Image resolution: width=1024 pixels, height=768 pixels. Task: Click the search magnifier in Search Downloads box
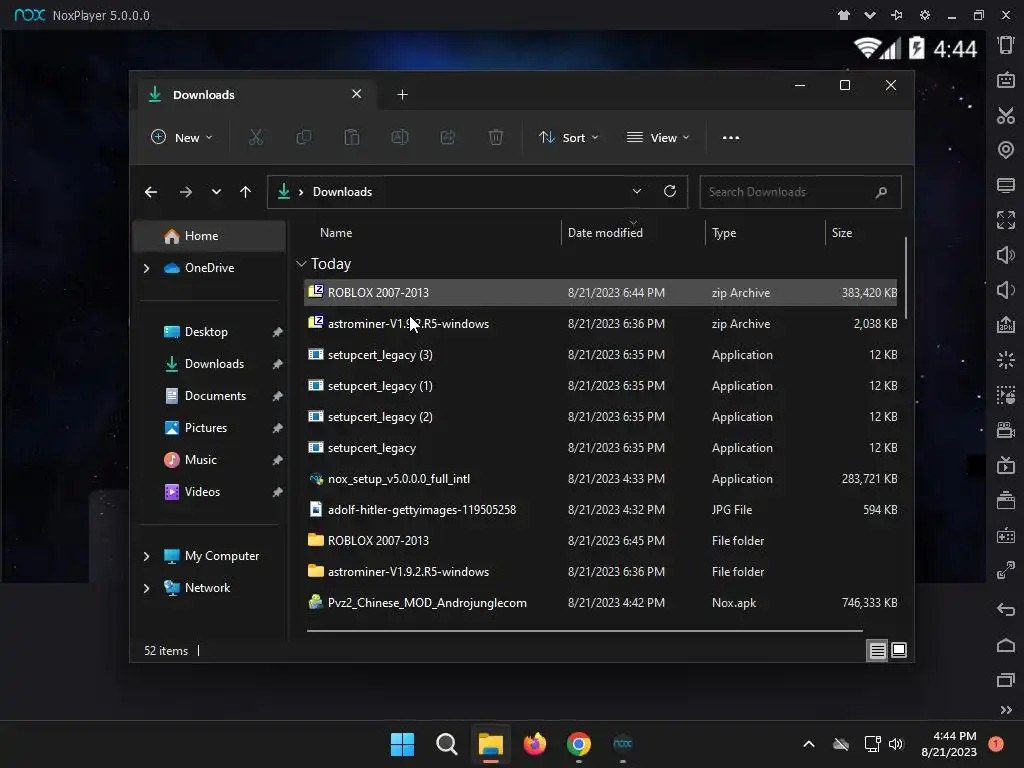pyautogui.click(x=881, y=192)
